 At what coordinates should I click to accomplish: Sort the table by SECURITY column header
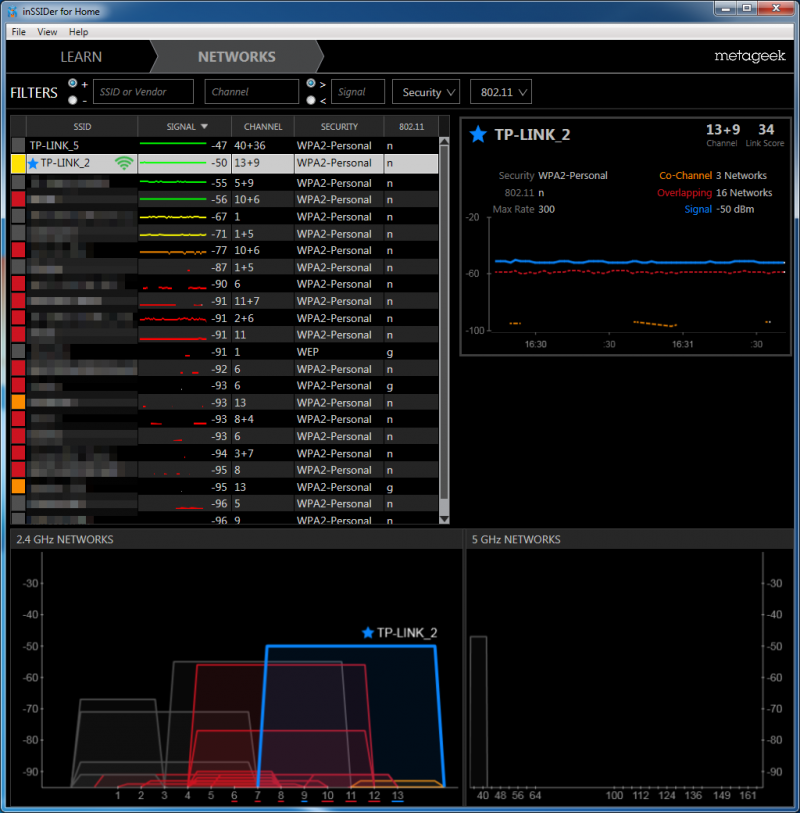pos(339,127)
